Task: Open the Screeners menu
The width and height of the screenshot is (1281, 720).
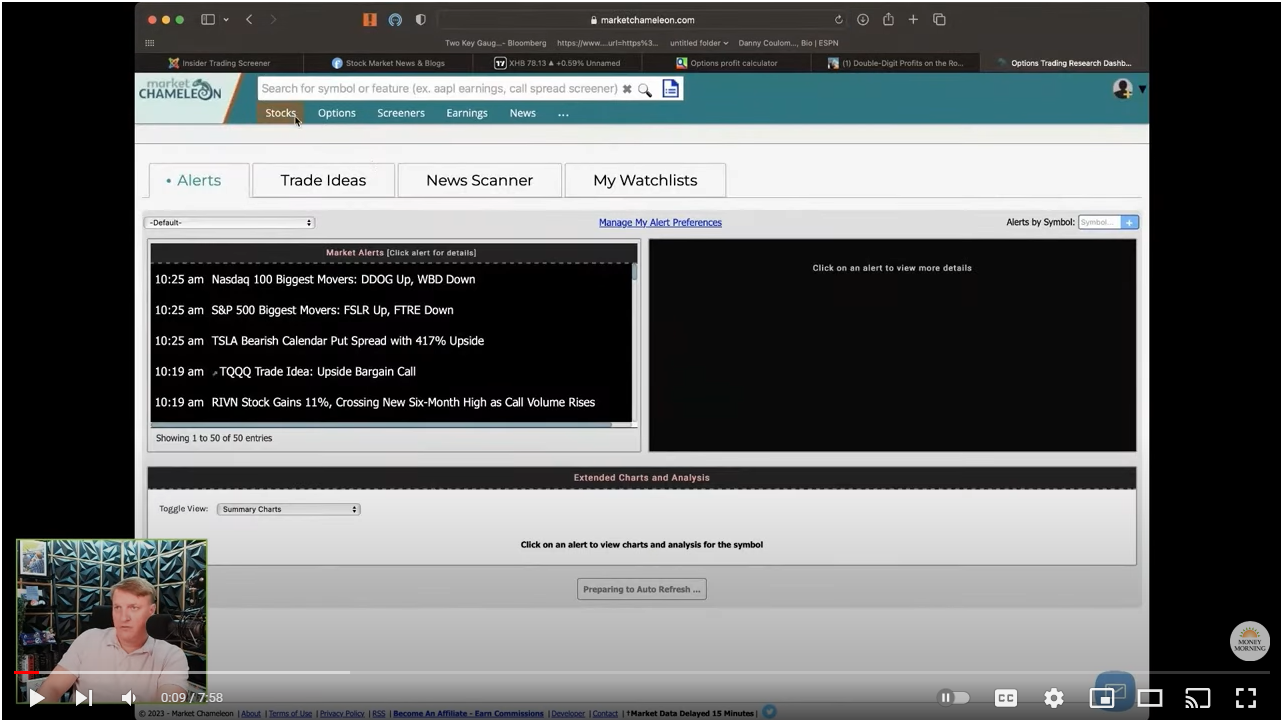Action: pyautogui.click(x=401, y=113)
